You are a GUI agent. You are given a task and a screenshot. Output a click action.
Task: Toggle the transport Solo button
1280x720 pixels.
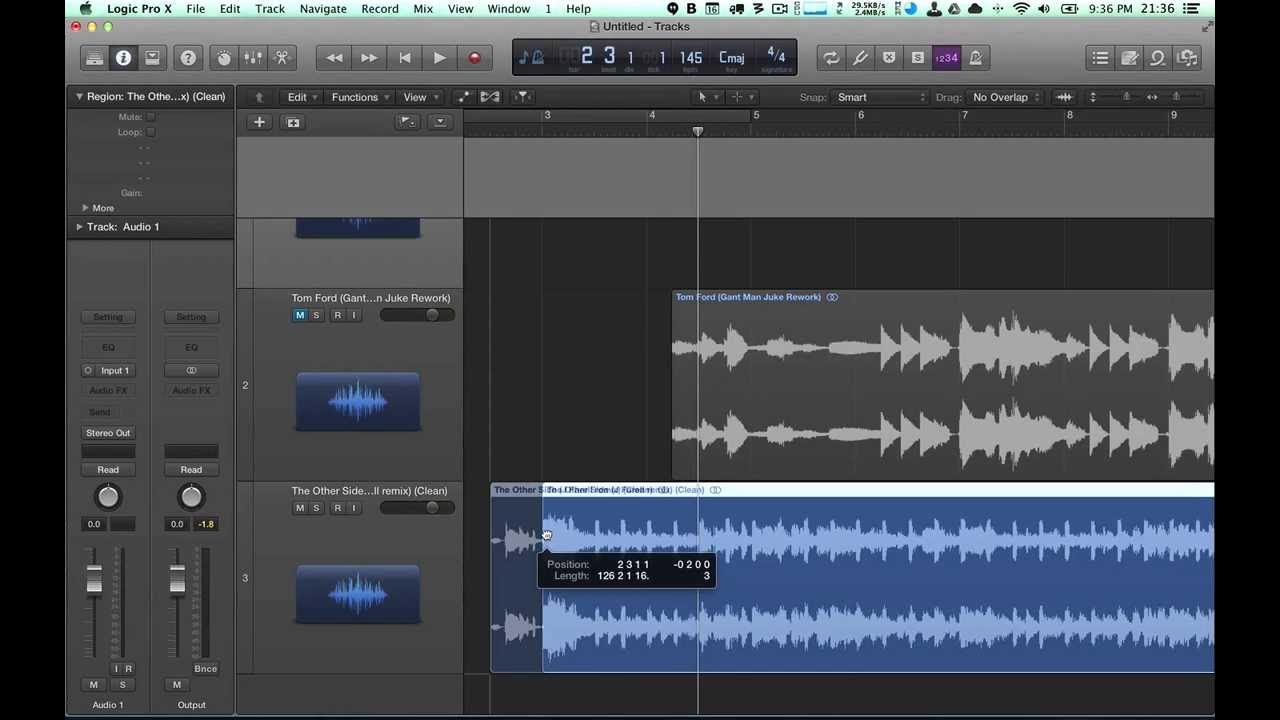[x=917, y=58]
